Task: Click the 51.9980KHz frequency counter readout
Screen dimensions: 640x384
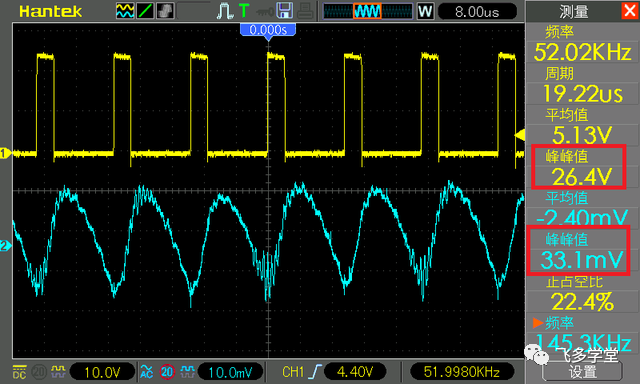Action: pyautogui.click(x=462, y=372)
